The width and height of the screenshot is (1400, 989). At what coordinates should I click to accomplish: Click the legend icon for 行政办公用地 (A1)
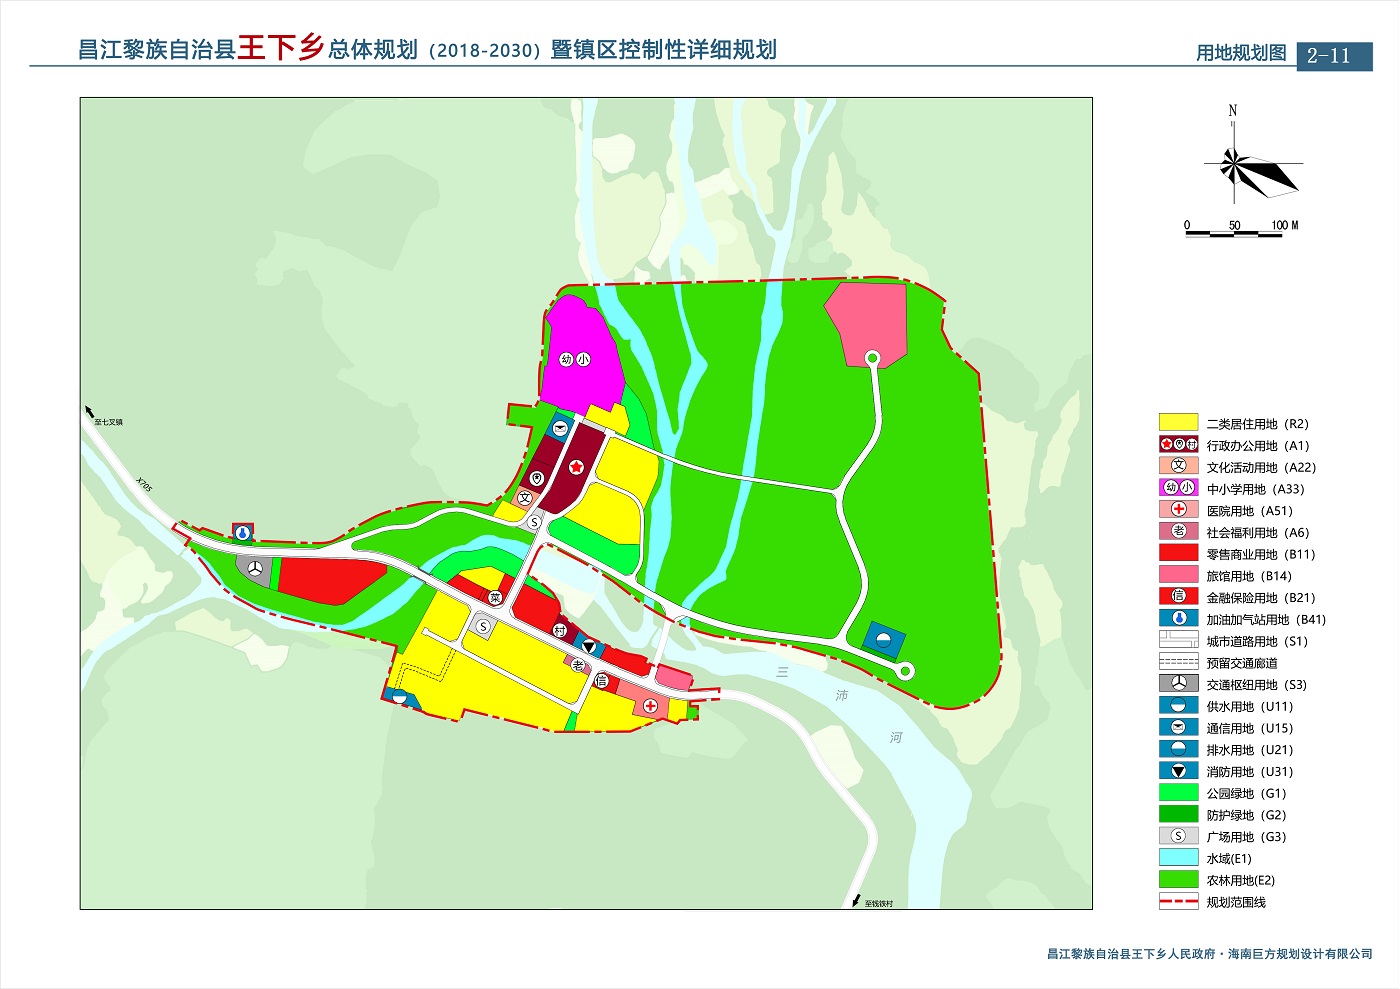pos(1178,444)
